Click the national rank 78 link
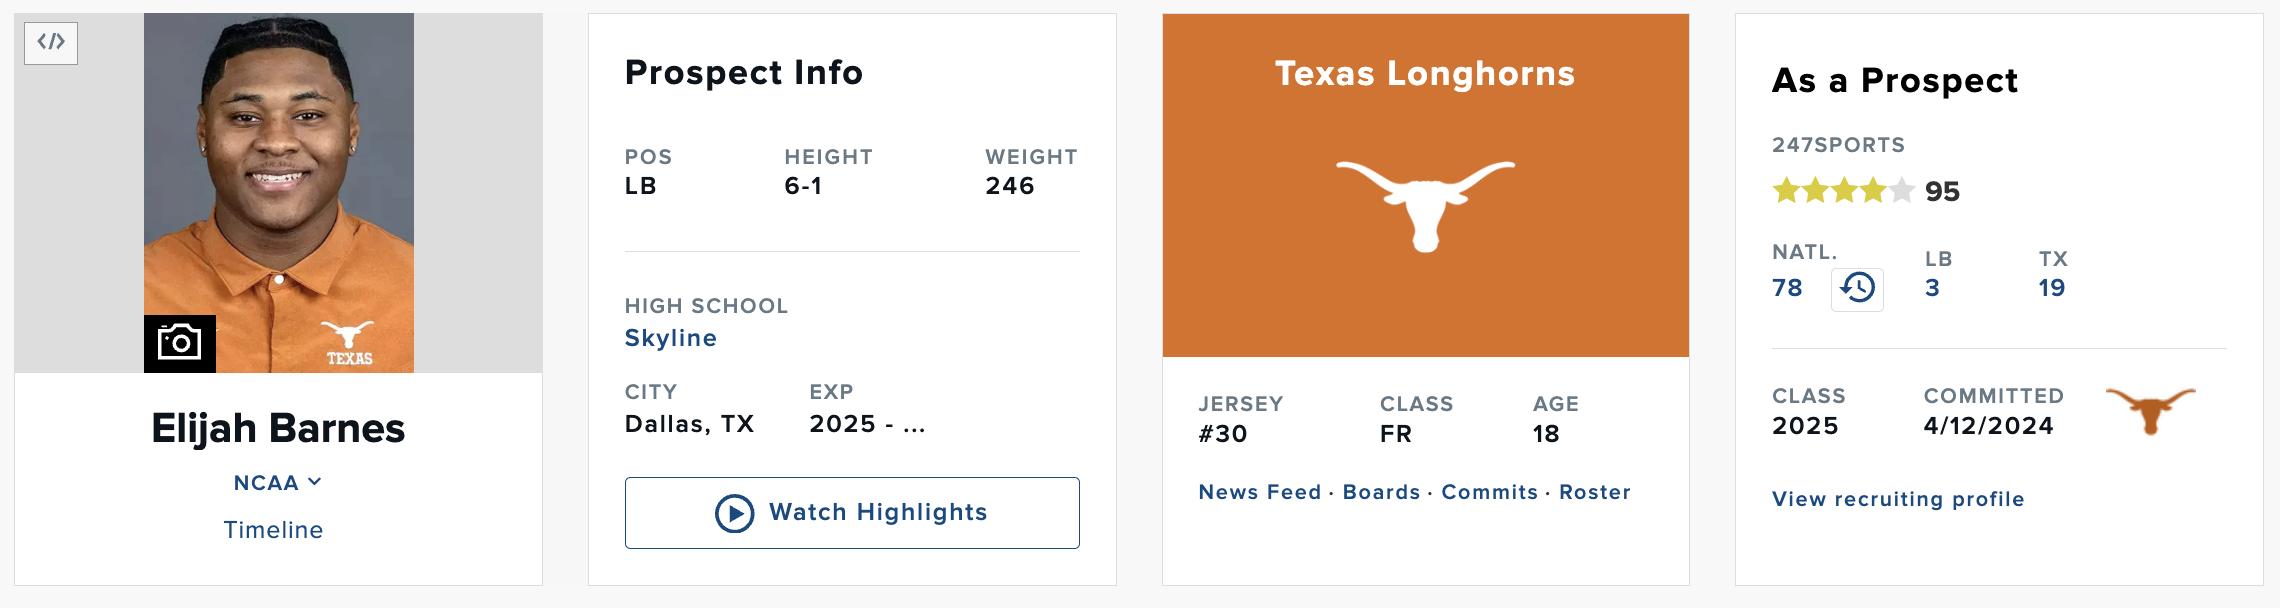The image size is (2280, 608). point(1787,288)
